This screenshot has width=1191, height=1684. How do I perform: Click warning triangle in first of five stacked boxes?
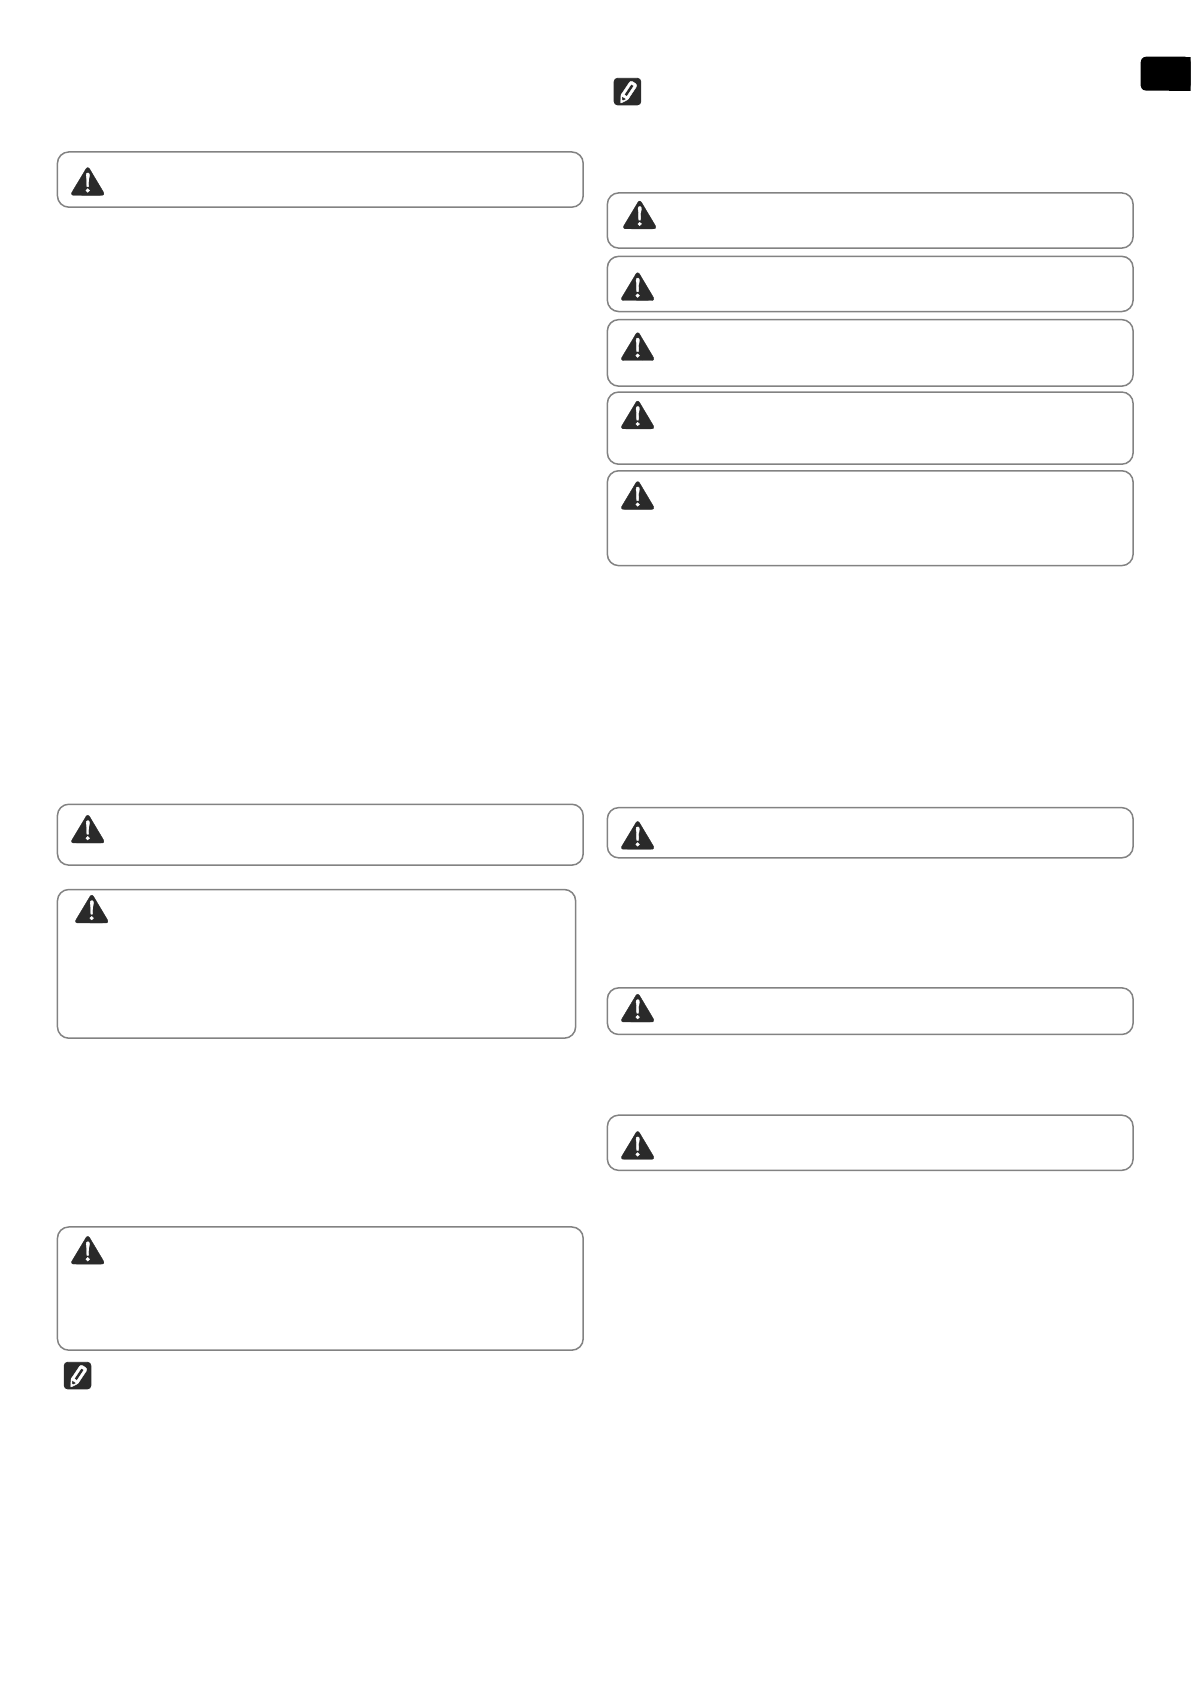click(639, 215)
